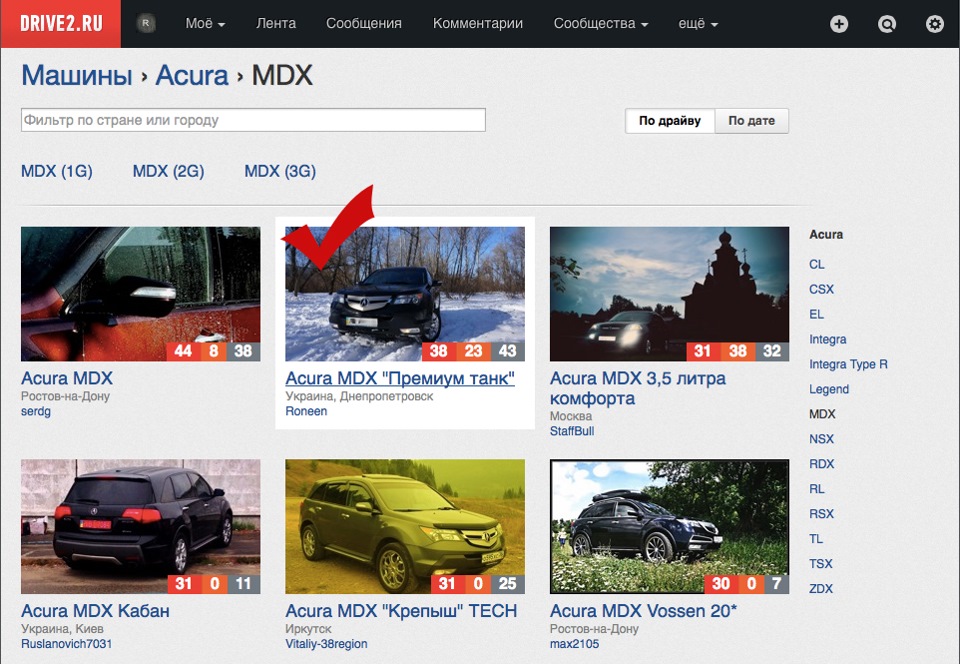Select RSX in Acura model list
The height and width of the screenshot is (664, 960).
(821, 514)
